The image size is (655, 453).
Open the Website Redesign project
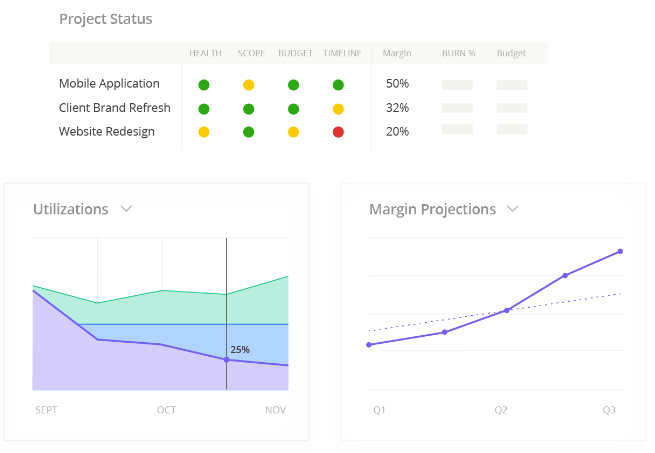pos(106,132)
